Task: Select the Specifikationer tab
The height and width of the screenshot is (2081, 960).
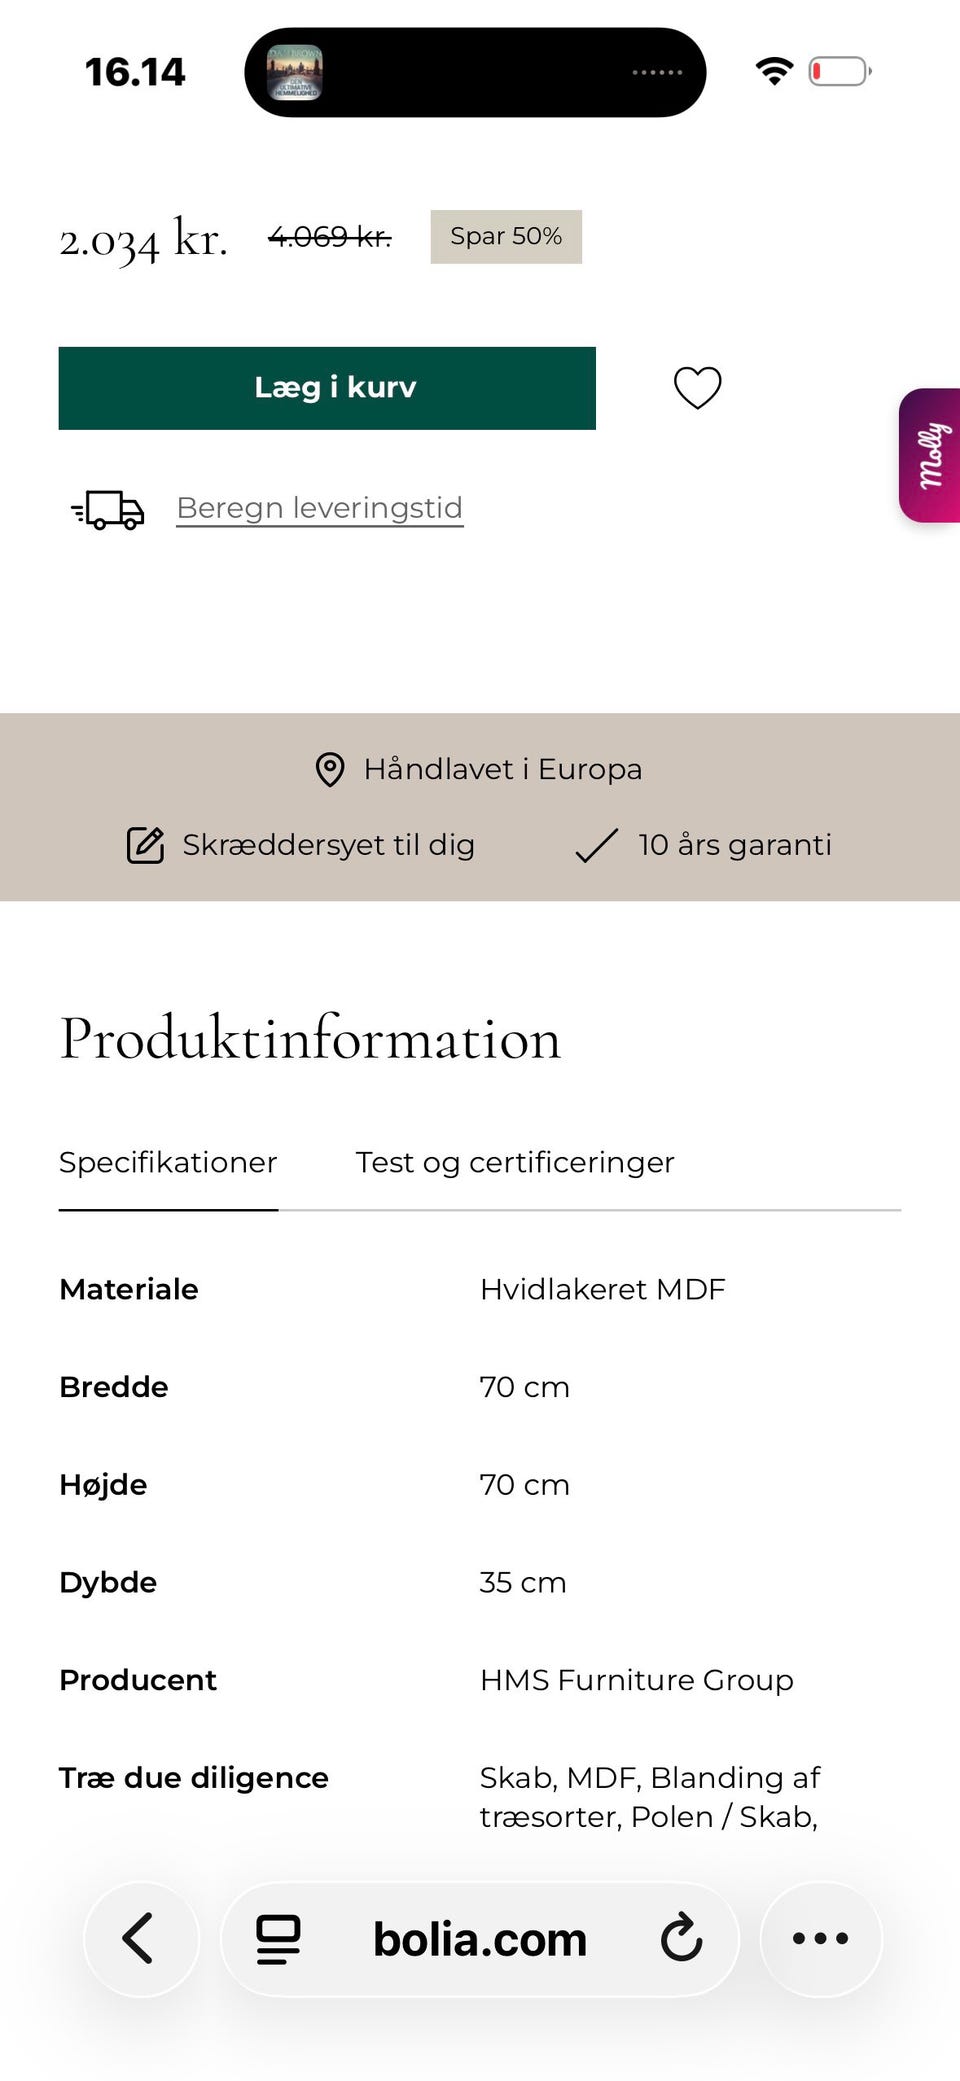Action: pos(168,1162)
